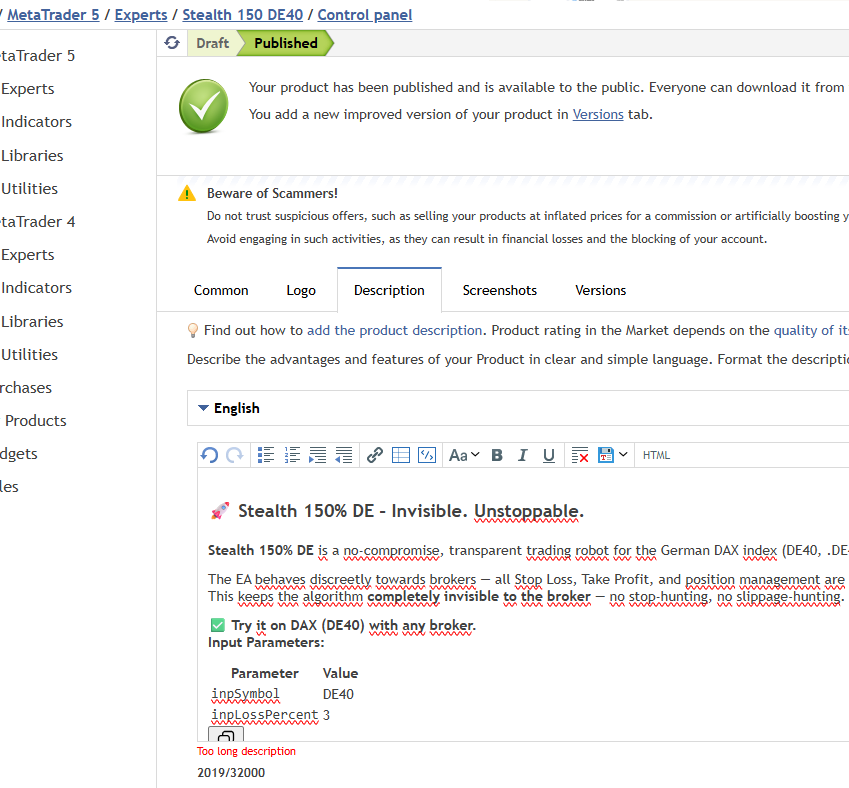Click the save draft floppy disk icon
The image size is (849, 788).
tap(605, 455)
